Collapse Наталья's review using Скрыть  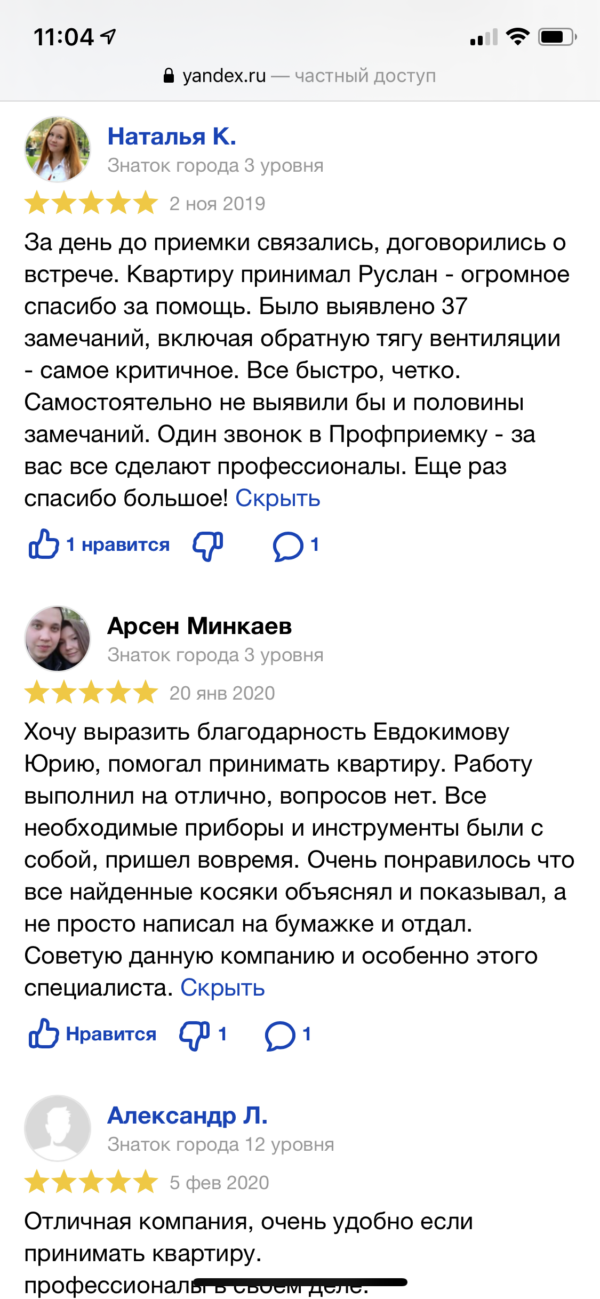coord(277,498)
